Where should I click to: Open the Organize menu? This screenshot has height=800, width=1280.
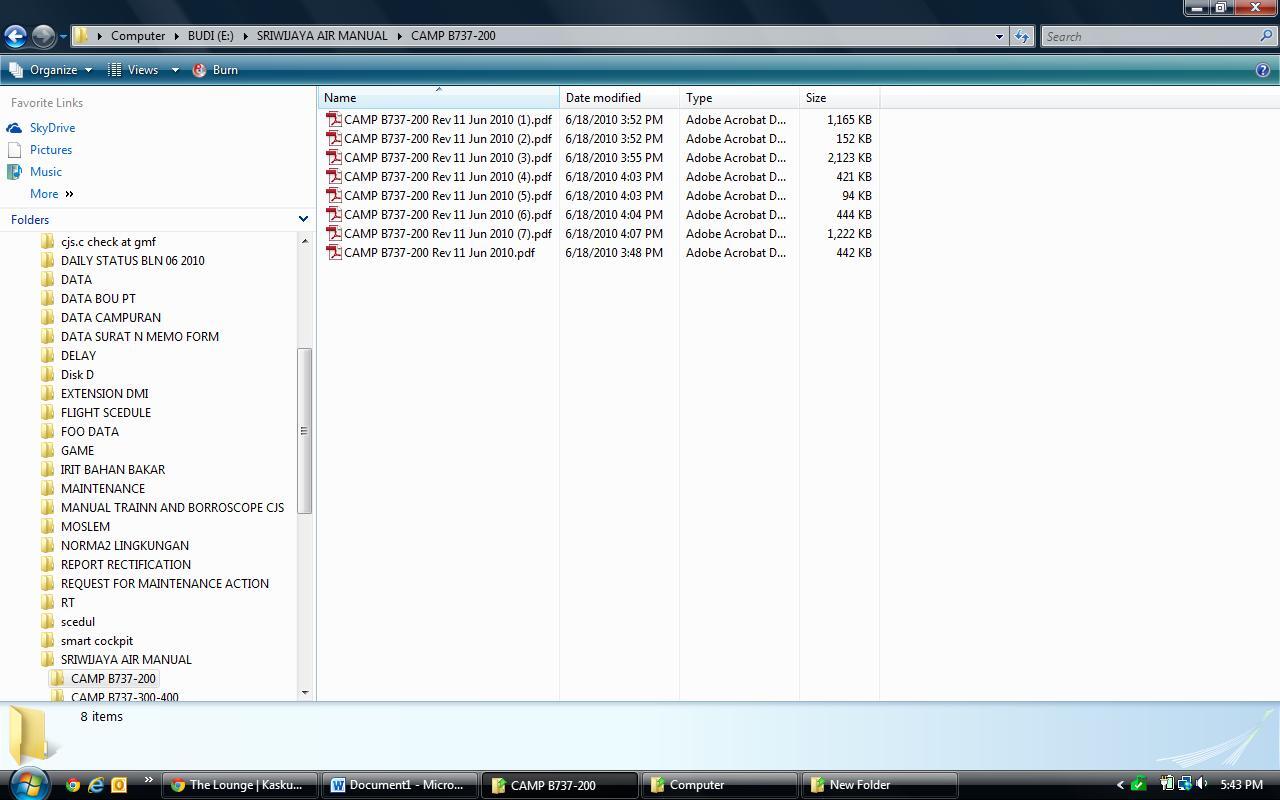coord(51,70)
